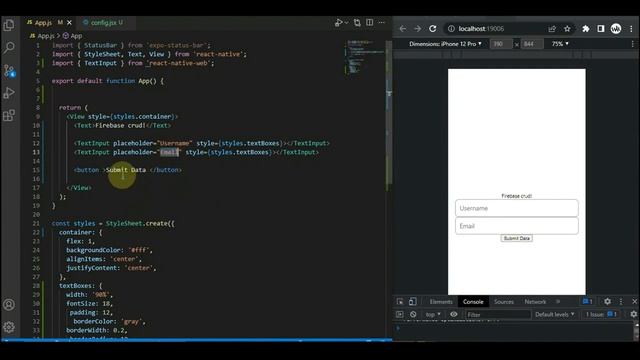Screen dimensions: 640x360
Task: Click the Username field in preview
Action: (x=517, y=208)
